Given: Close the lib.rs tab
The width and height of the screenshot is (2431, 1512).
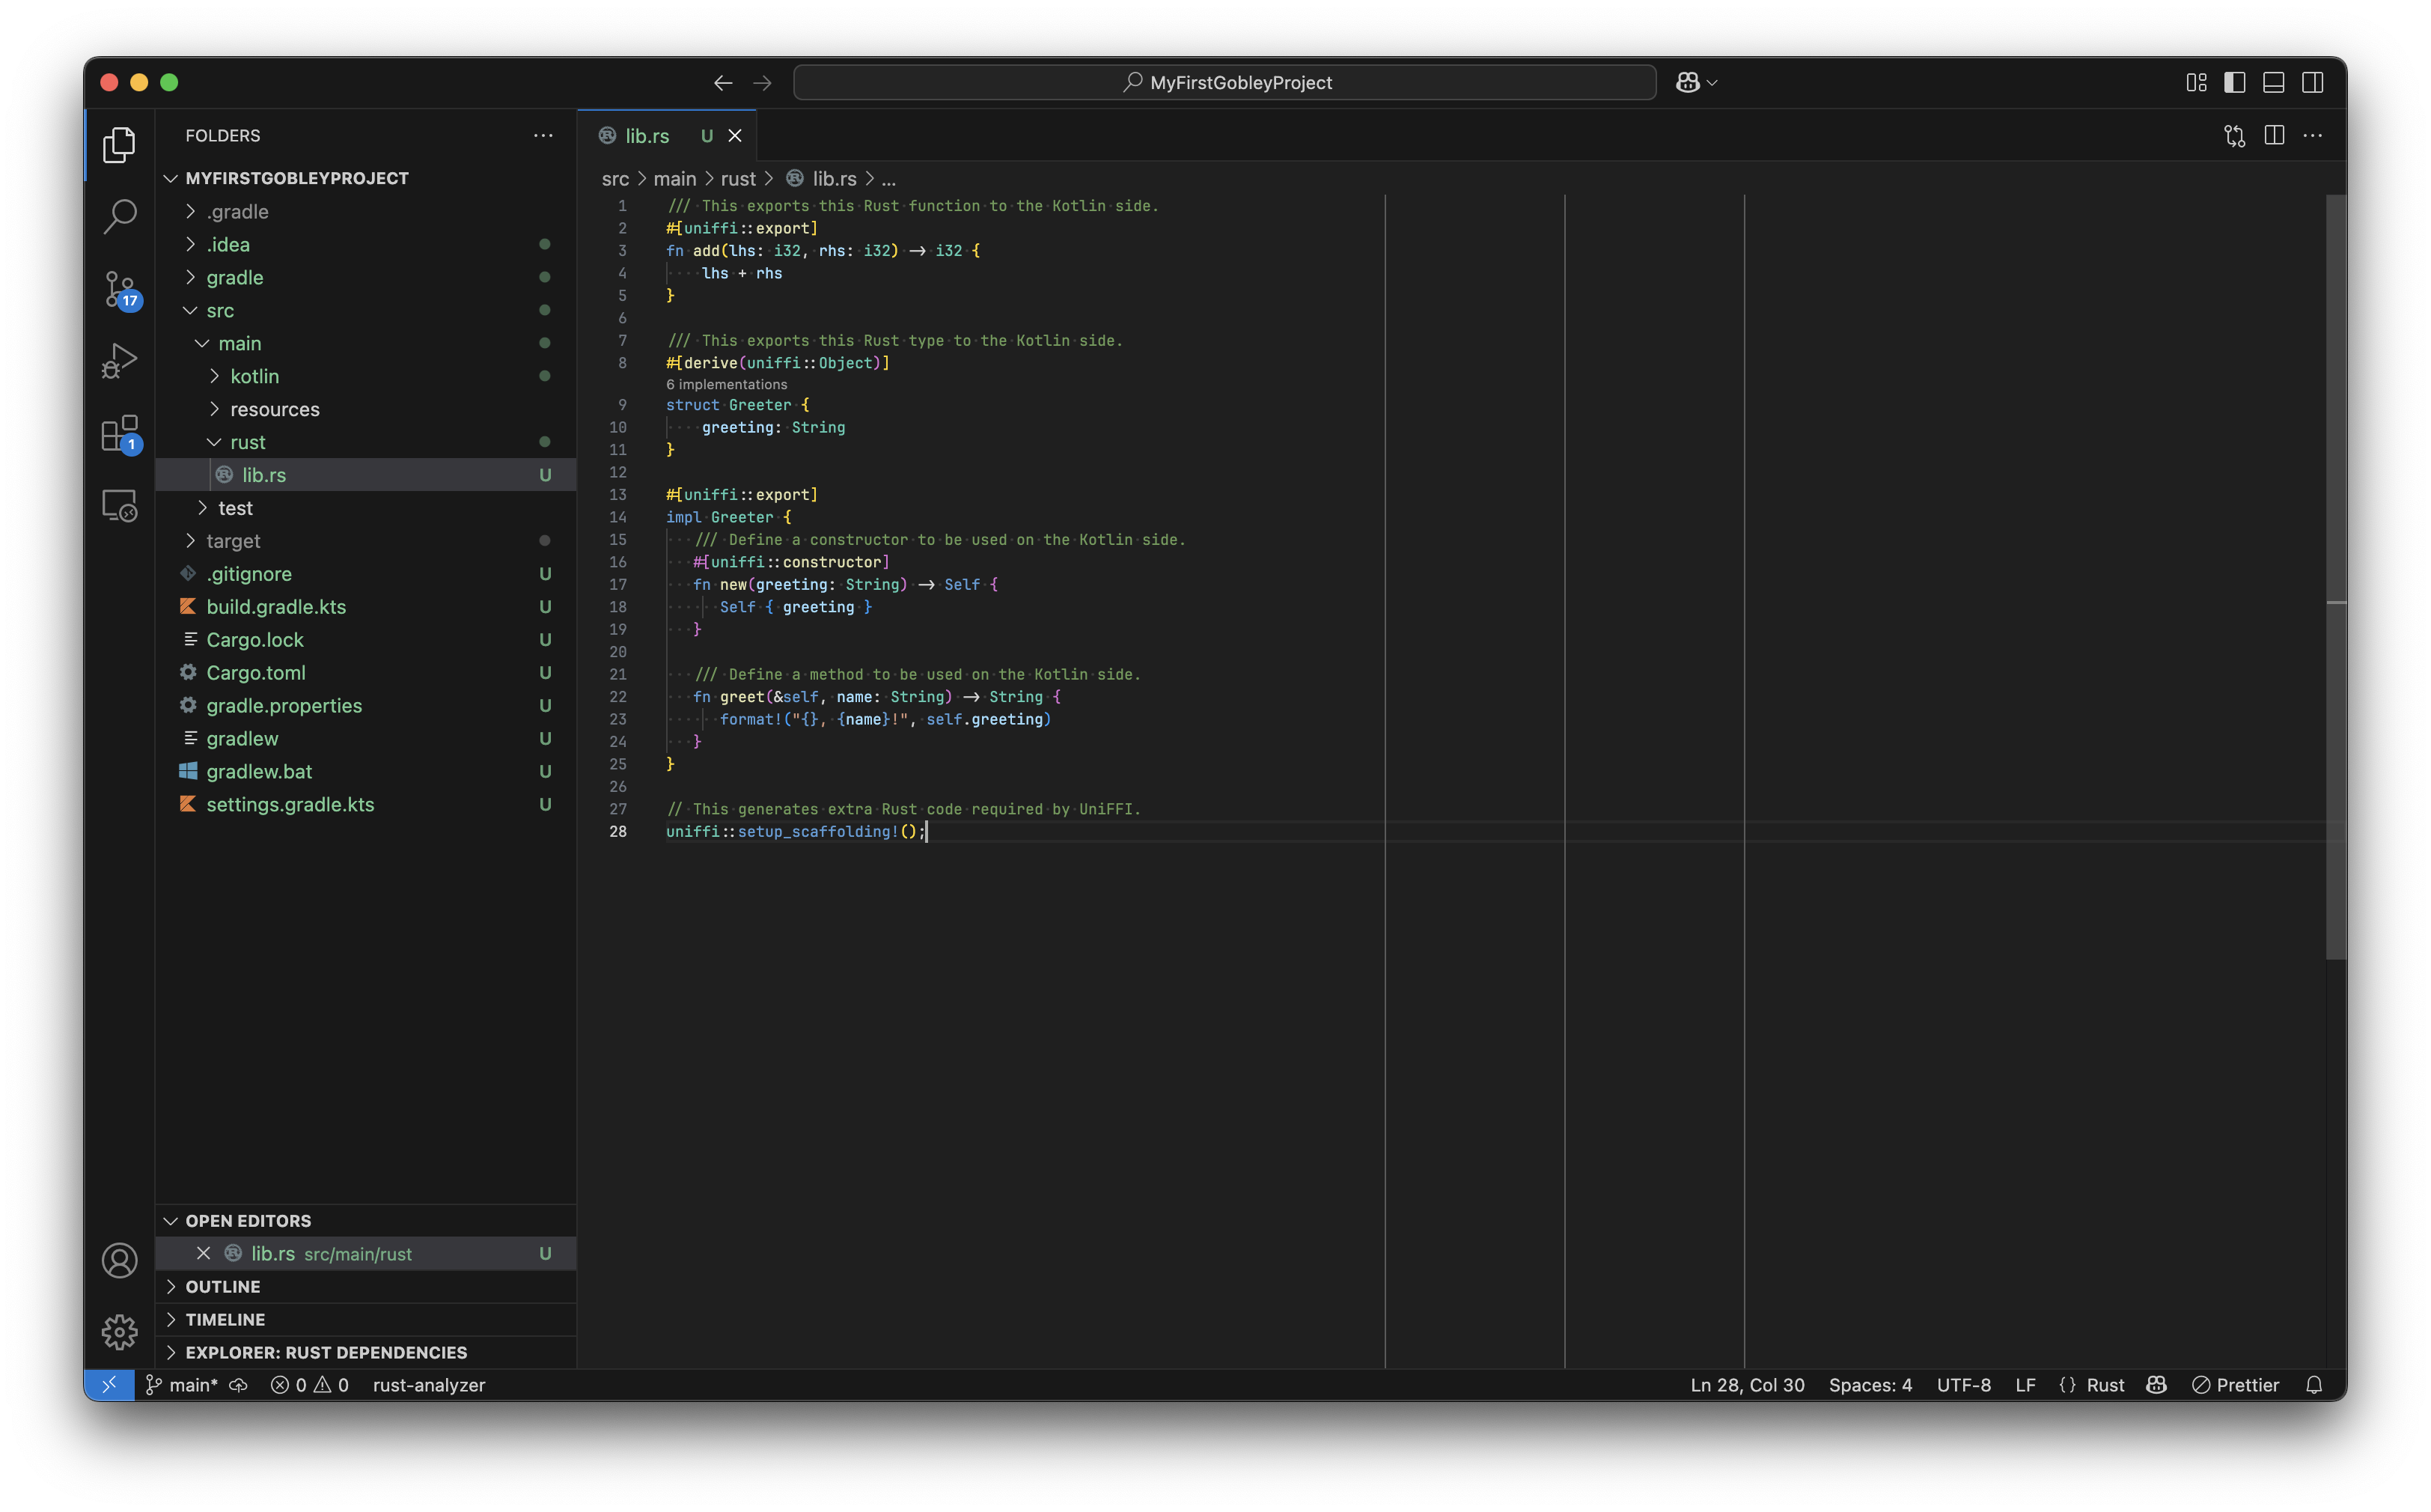Looking at the screenshot, I should (x=735, y=136).
